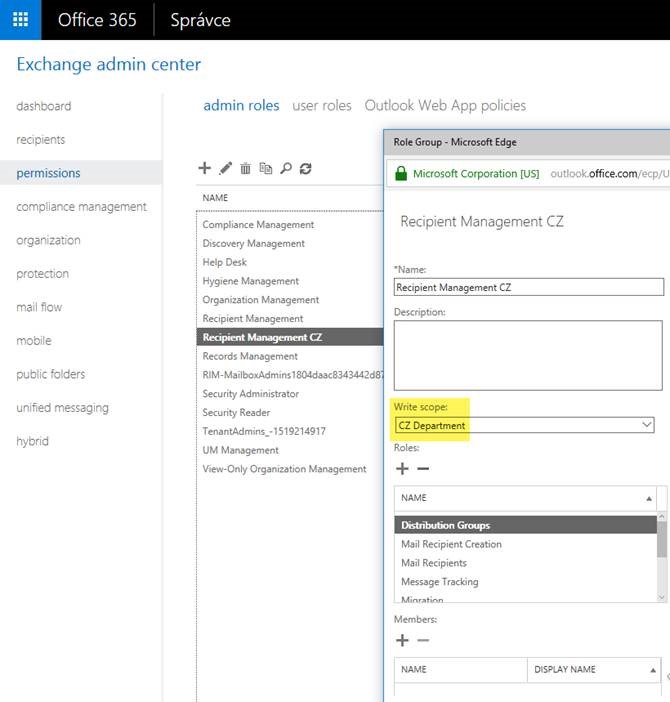
Task: Switch to the admin roles tab
Action: [241, 105]
